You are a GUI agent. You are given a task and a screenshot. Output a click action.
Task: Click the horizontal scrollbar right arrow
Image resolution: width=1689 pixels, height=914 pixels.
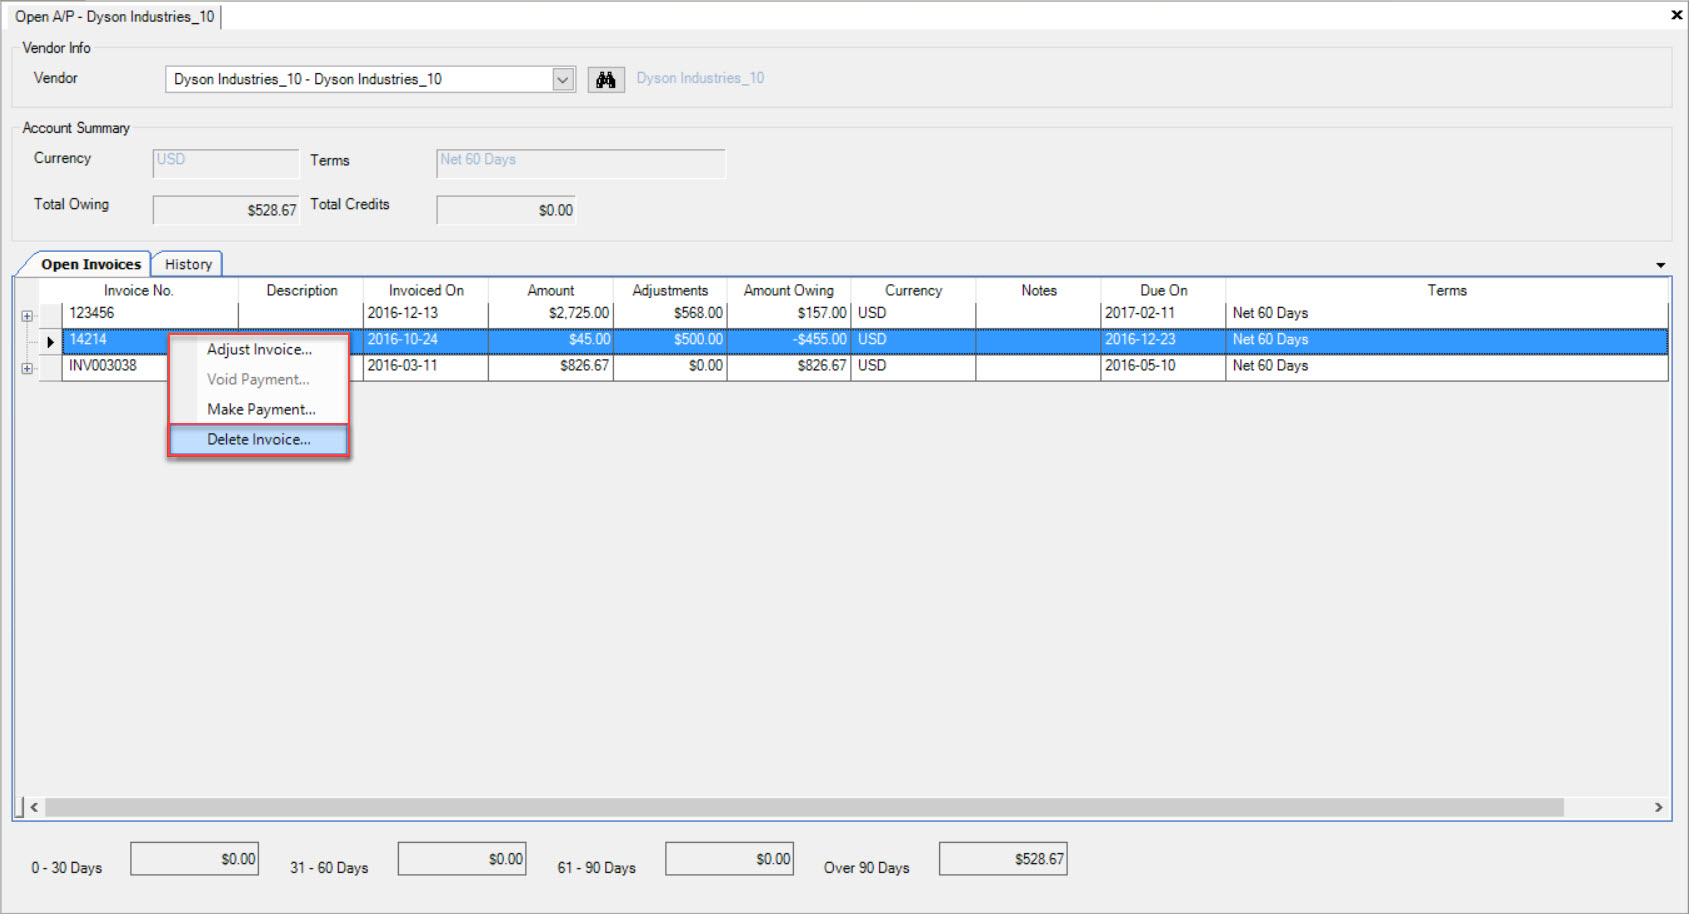coord(1658,807)
